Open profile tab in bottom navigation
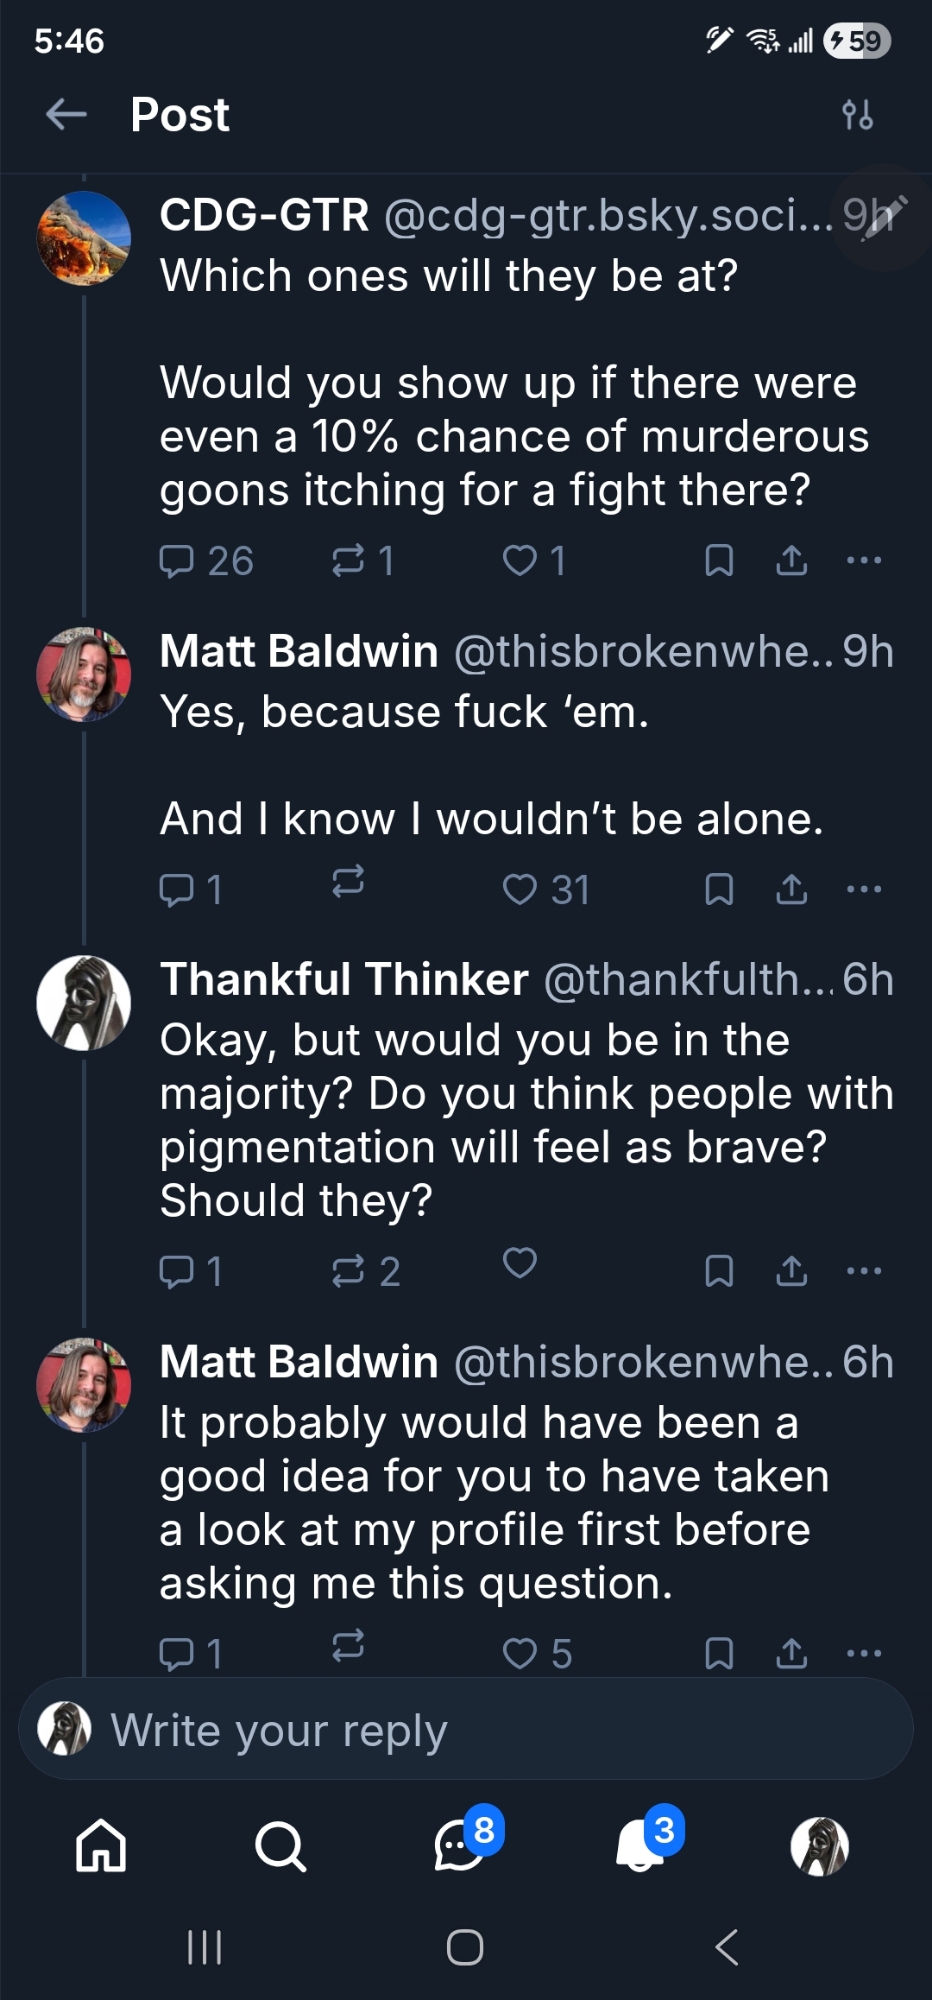The image size is (932, 2000). pos(820,1846)
